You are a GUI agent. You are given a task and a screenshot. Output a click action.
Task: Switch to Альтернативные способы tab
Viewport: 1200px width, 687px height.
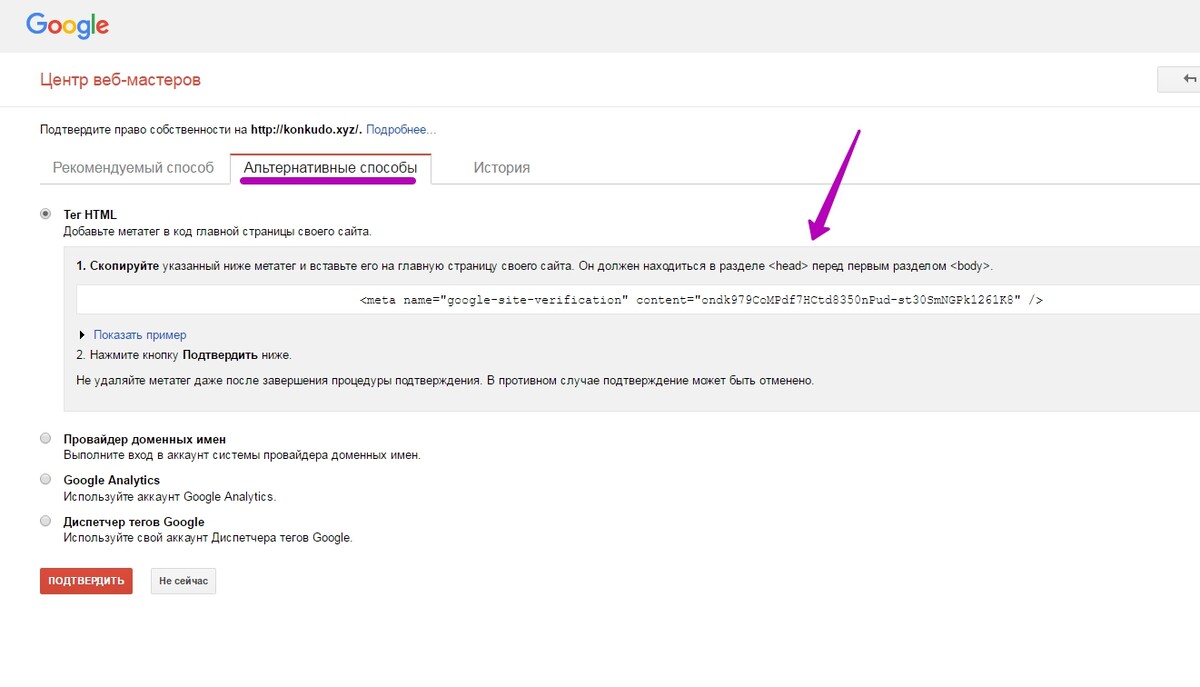tap(330, 168)
